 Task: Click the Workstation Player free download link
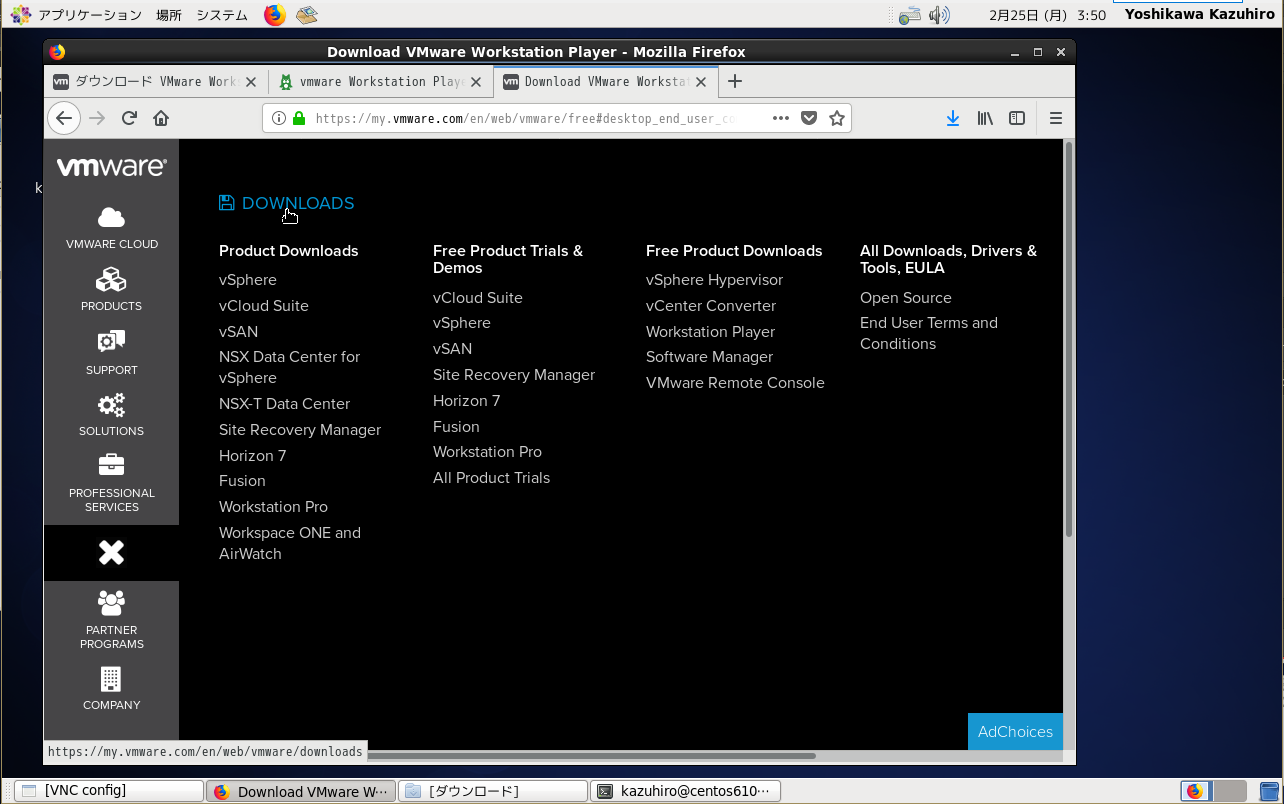(x=710, y=332)
